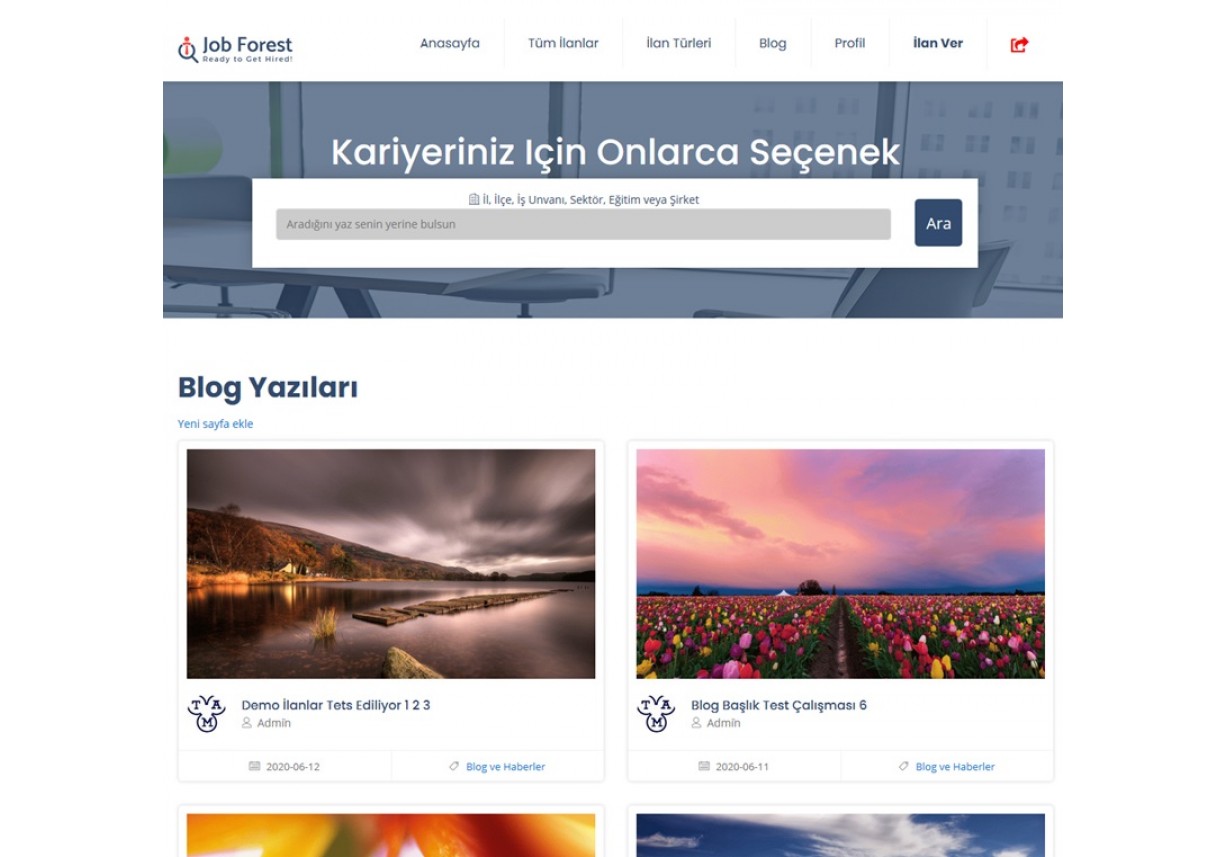Viewport: 1227px width, 857px height.
Task: Open the Profil menu item
Action: coord(849,43)
